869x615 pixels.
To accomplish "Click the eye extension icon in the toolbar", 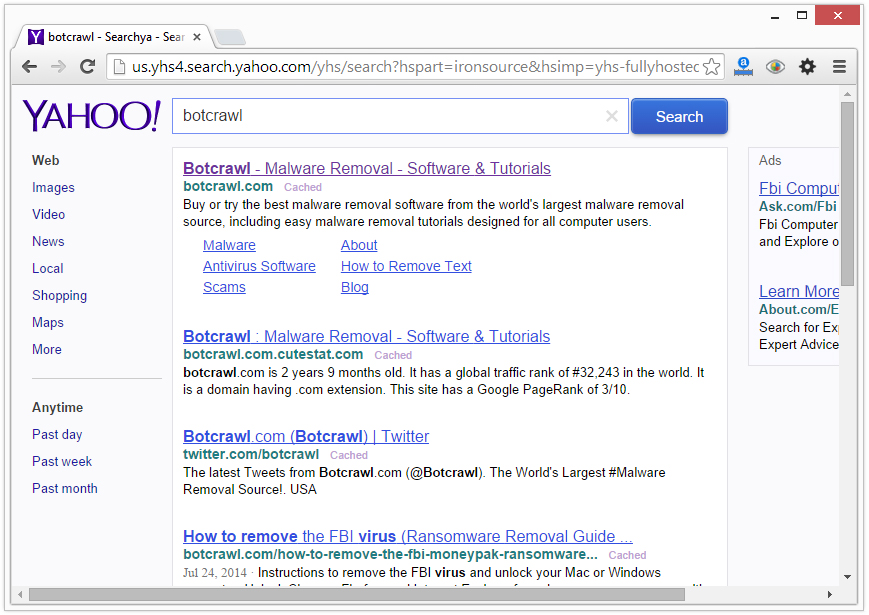I will (x=775, y=67).
